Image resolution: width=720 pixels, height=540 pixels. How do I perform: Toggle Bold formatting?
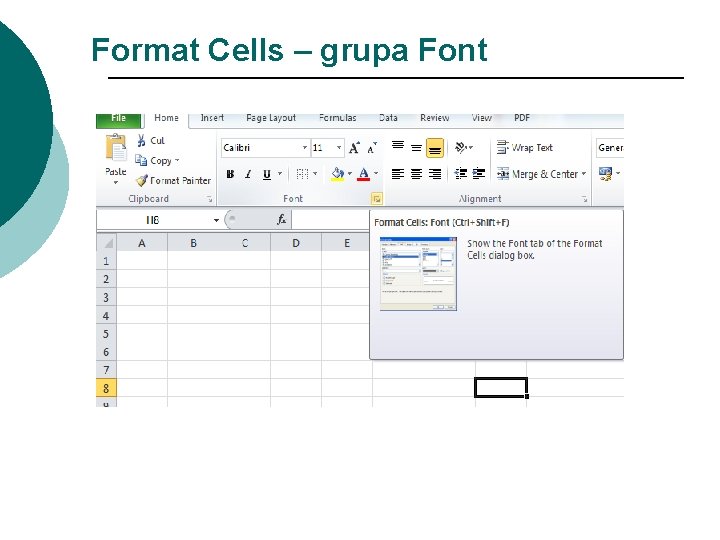(x=231, y=174)
